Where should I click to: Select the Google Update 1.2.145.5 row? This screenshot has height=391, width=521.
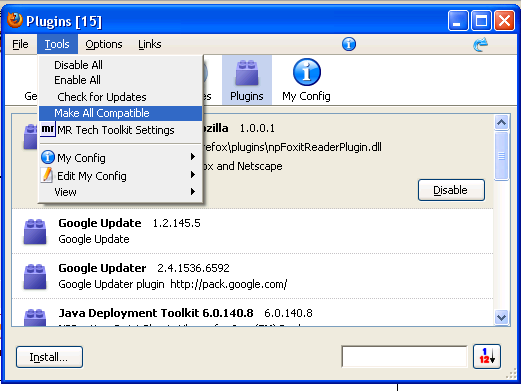click(x=252, y=231)
